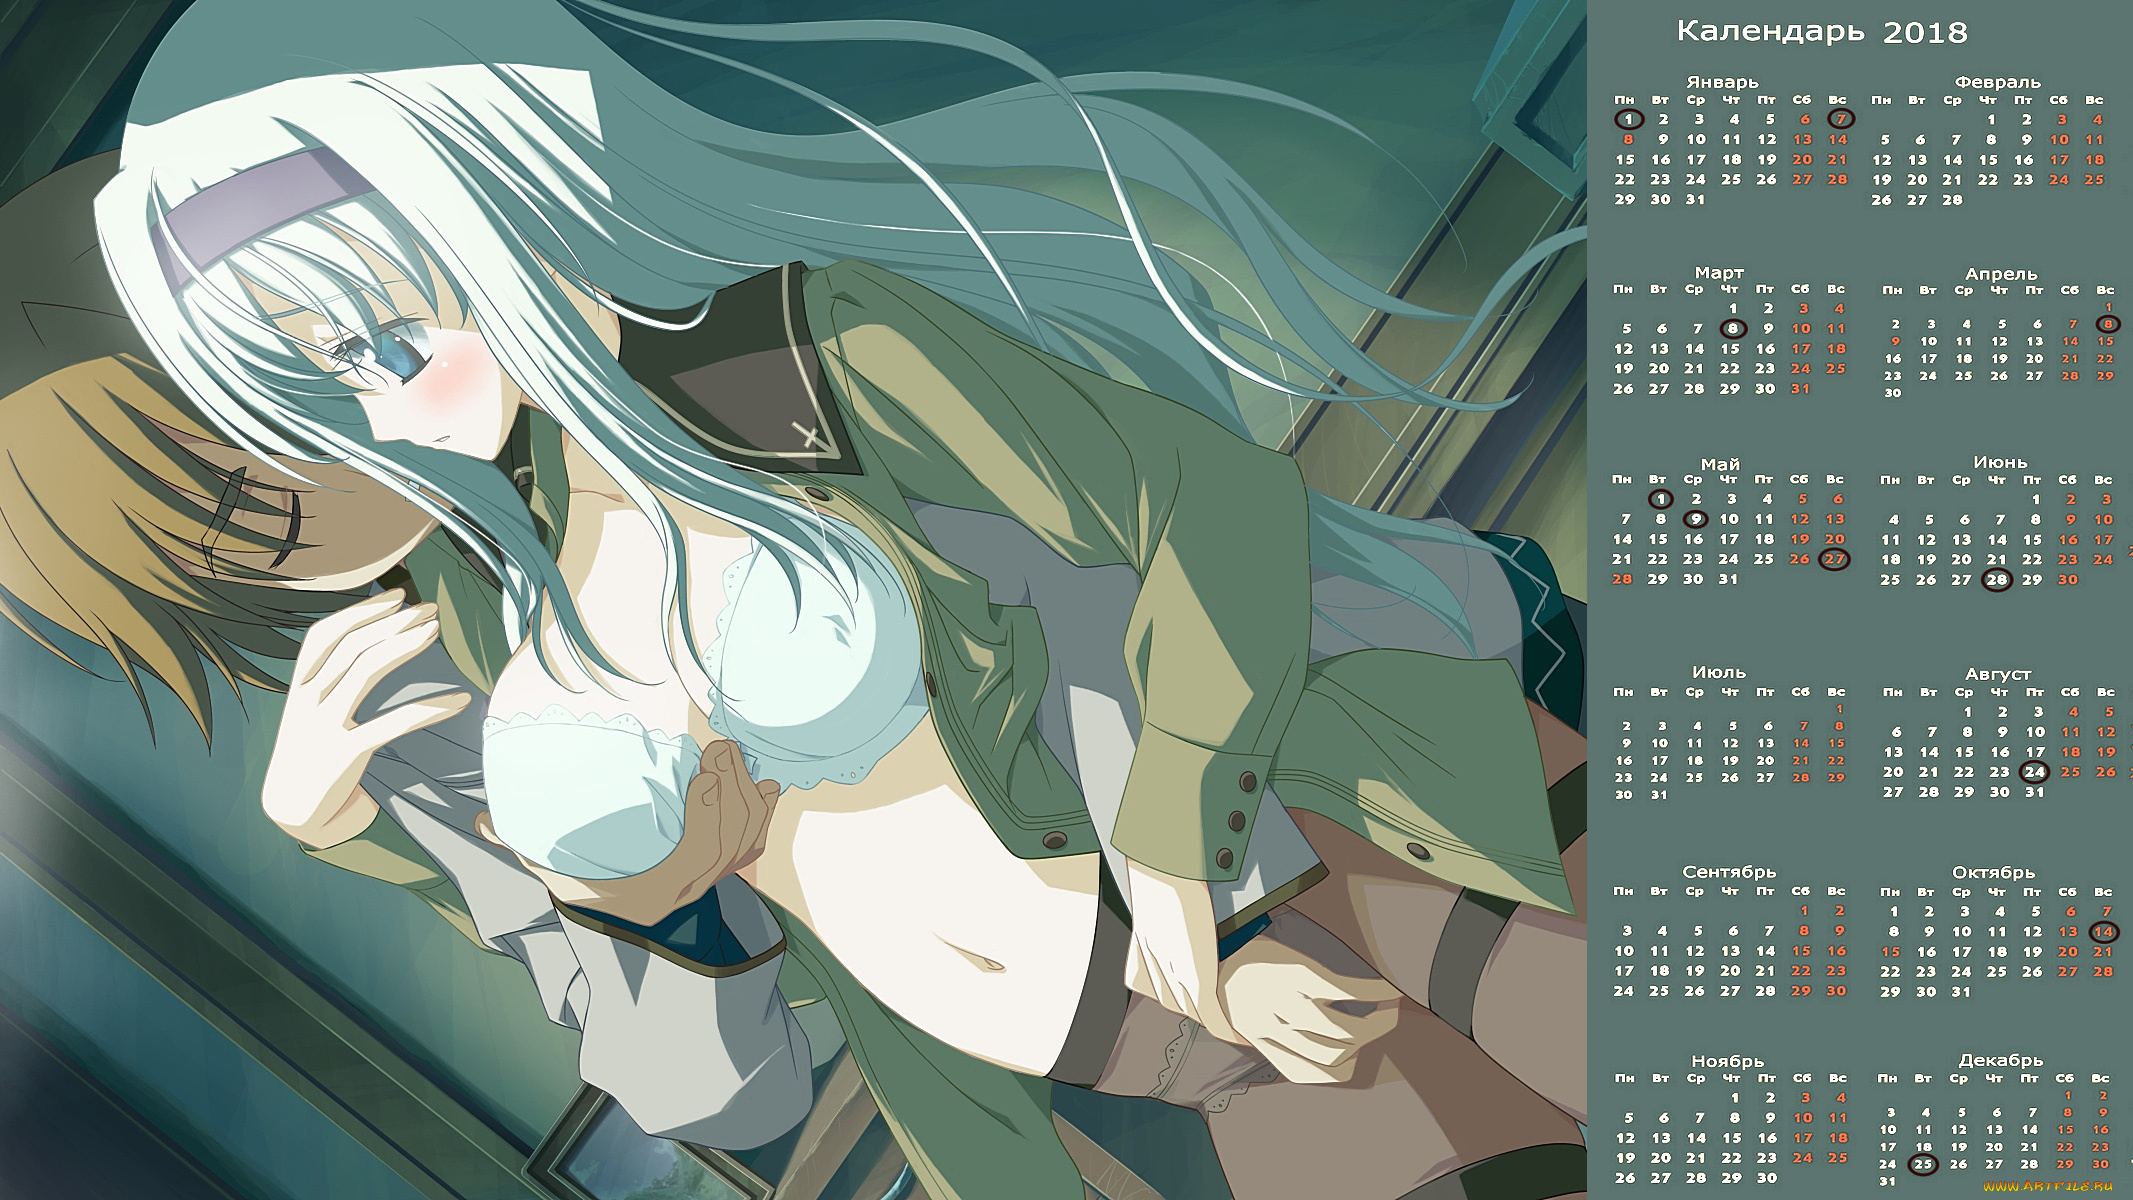Click the circled 14 in Октябрь

click(2104, 932)
